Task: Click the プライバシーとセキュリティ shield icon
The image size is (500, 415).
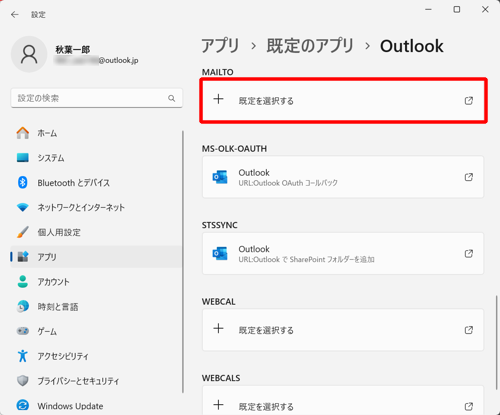Action: 23,381
